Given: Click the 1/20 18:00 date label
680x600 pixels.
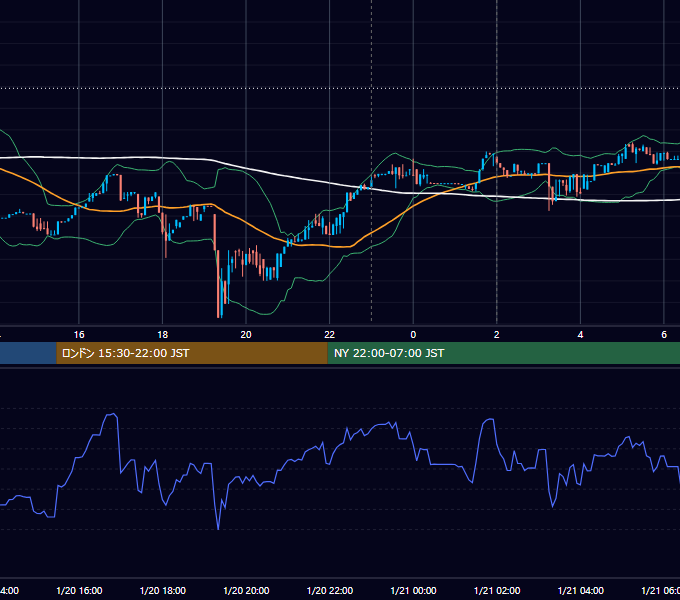Looking at the screenshot, I should tap(163, 590).
